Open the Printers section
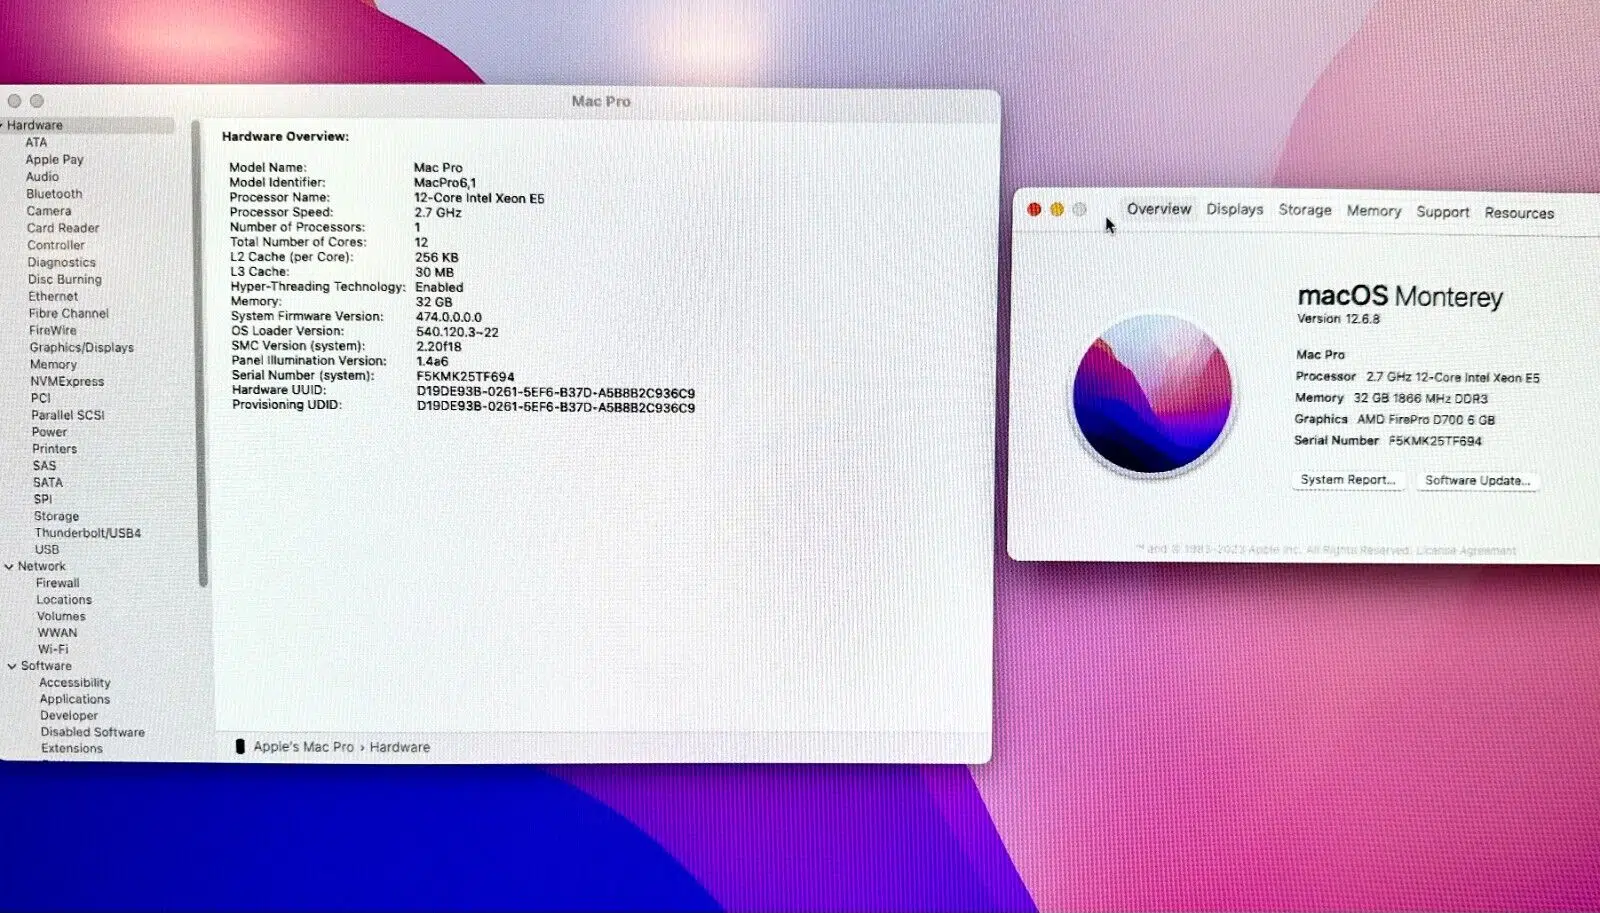The width and height of the screenshot is (1600, 913). click(54, 449)
